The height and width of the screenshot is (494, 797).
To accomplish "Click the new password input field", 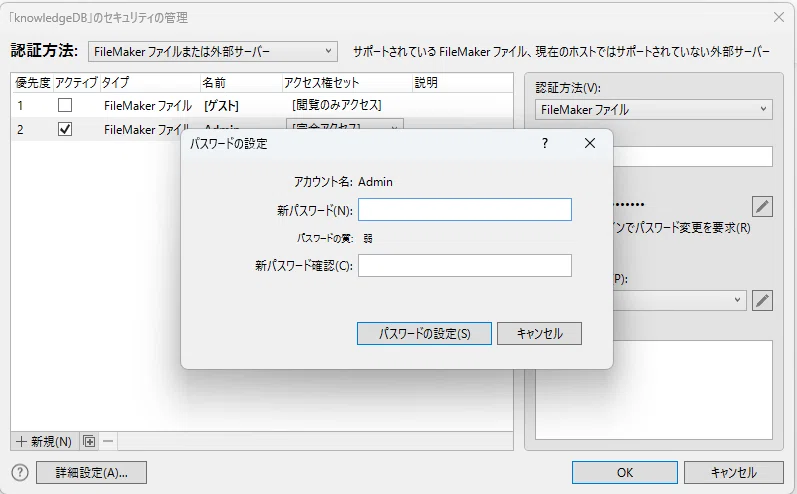I will [x=465, y=209].
